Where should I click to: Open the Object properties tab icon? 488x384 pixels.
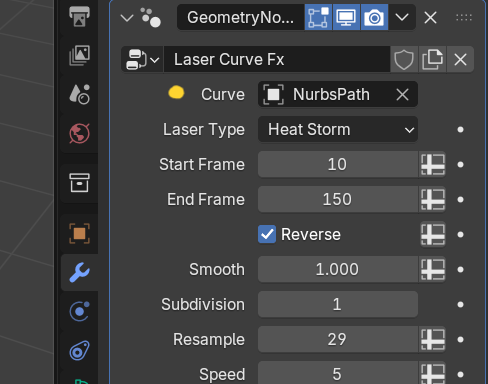[79, 234]
